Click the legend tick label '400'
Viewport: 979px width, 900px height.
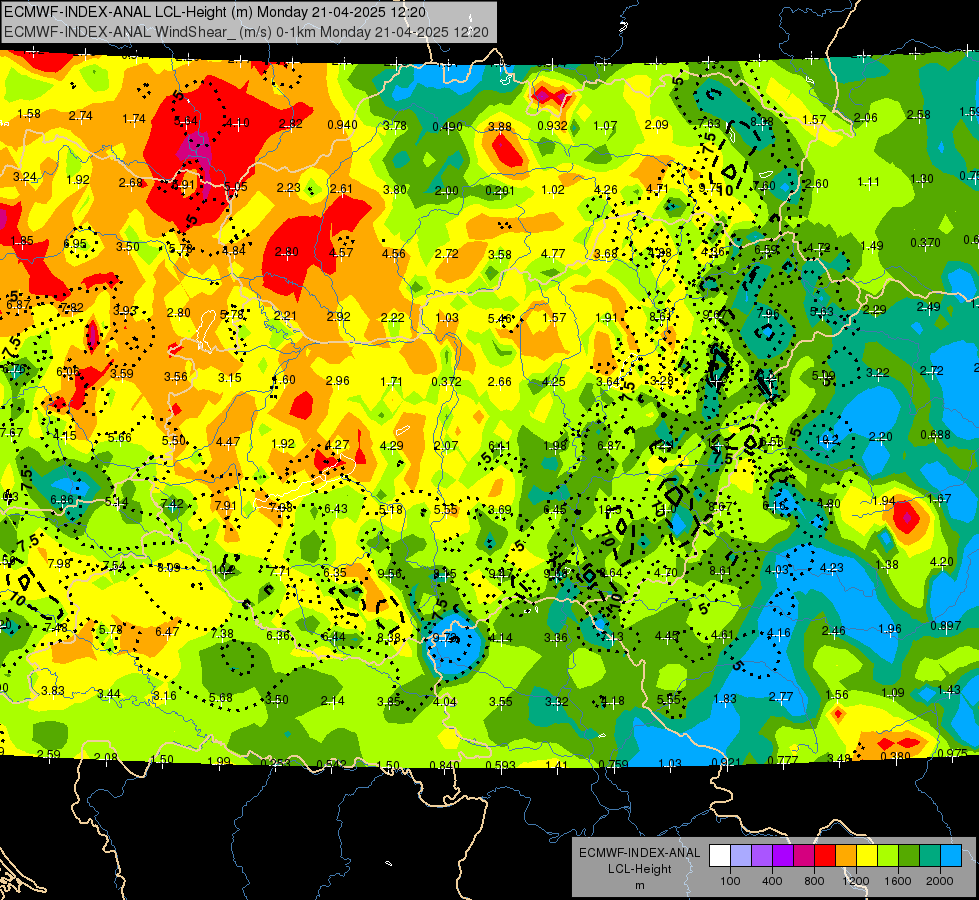(772, 881)
